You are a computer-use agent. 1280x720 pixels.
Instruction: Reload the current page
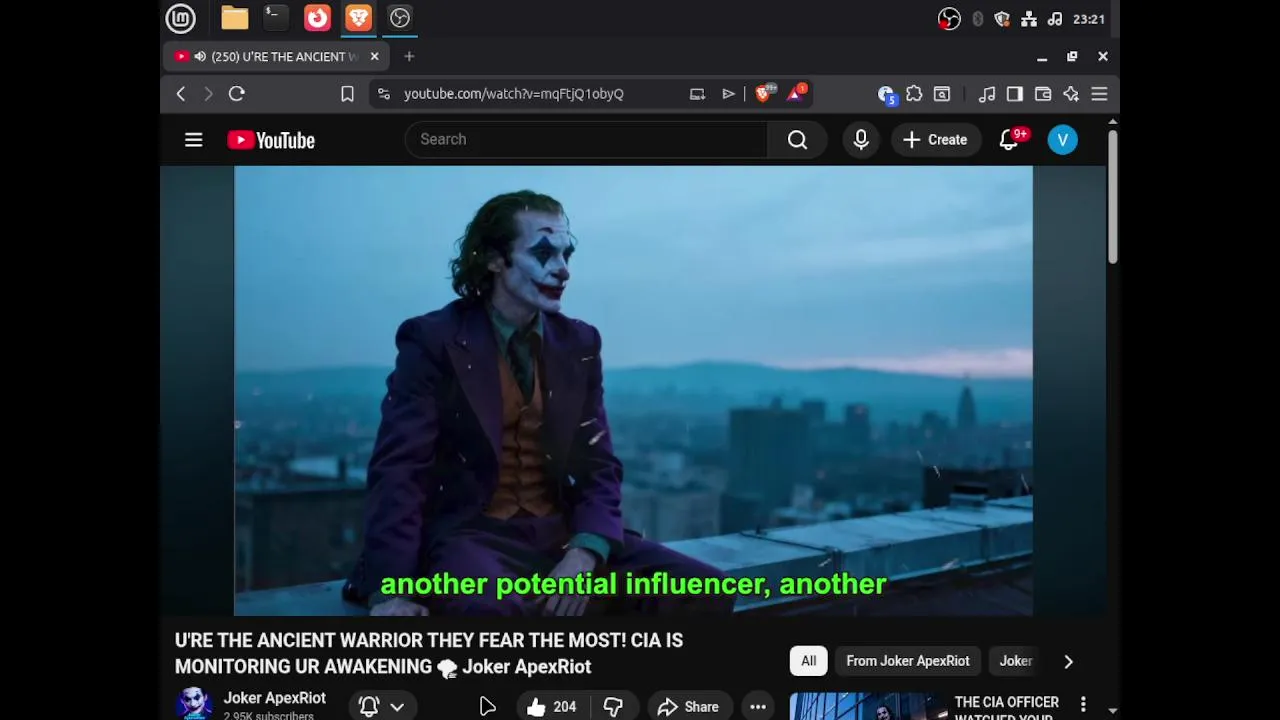point(237,94)
